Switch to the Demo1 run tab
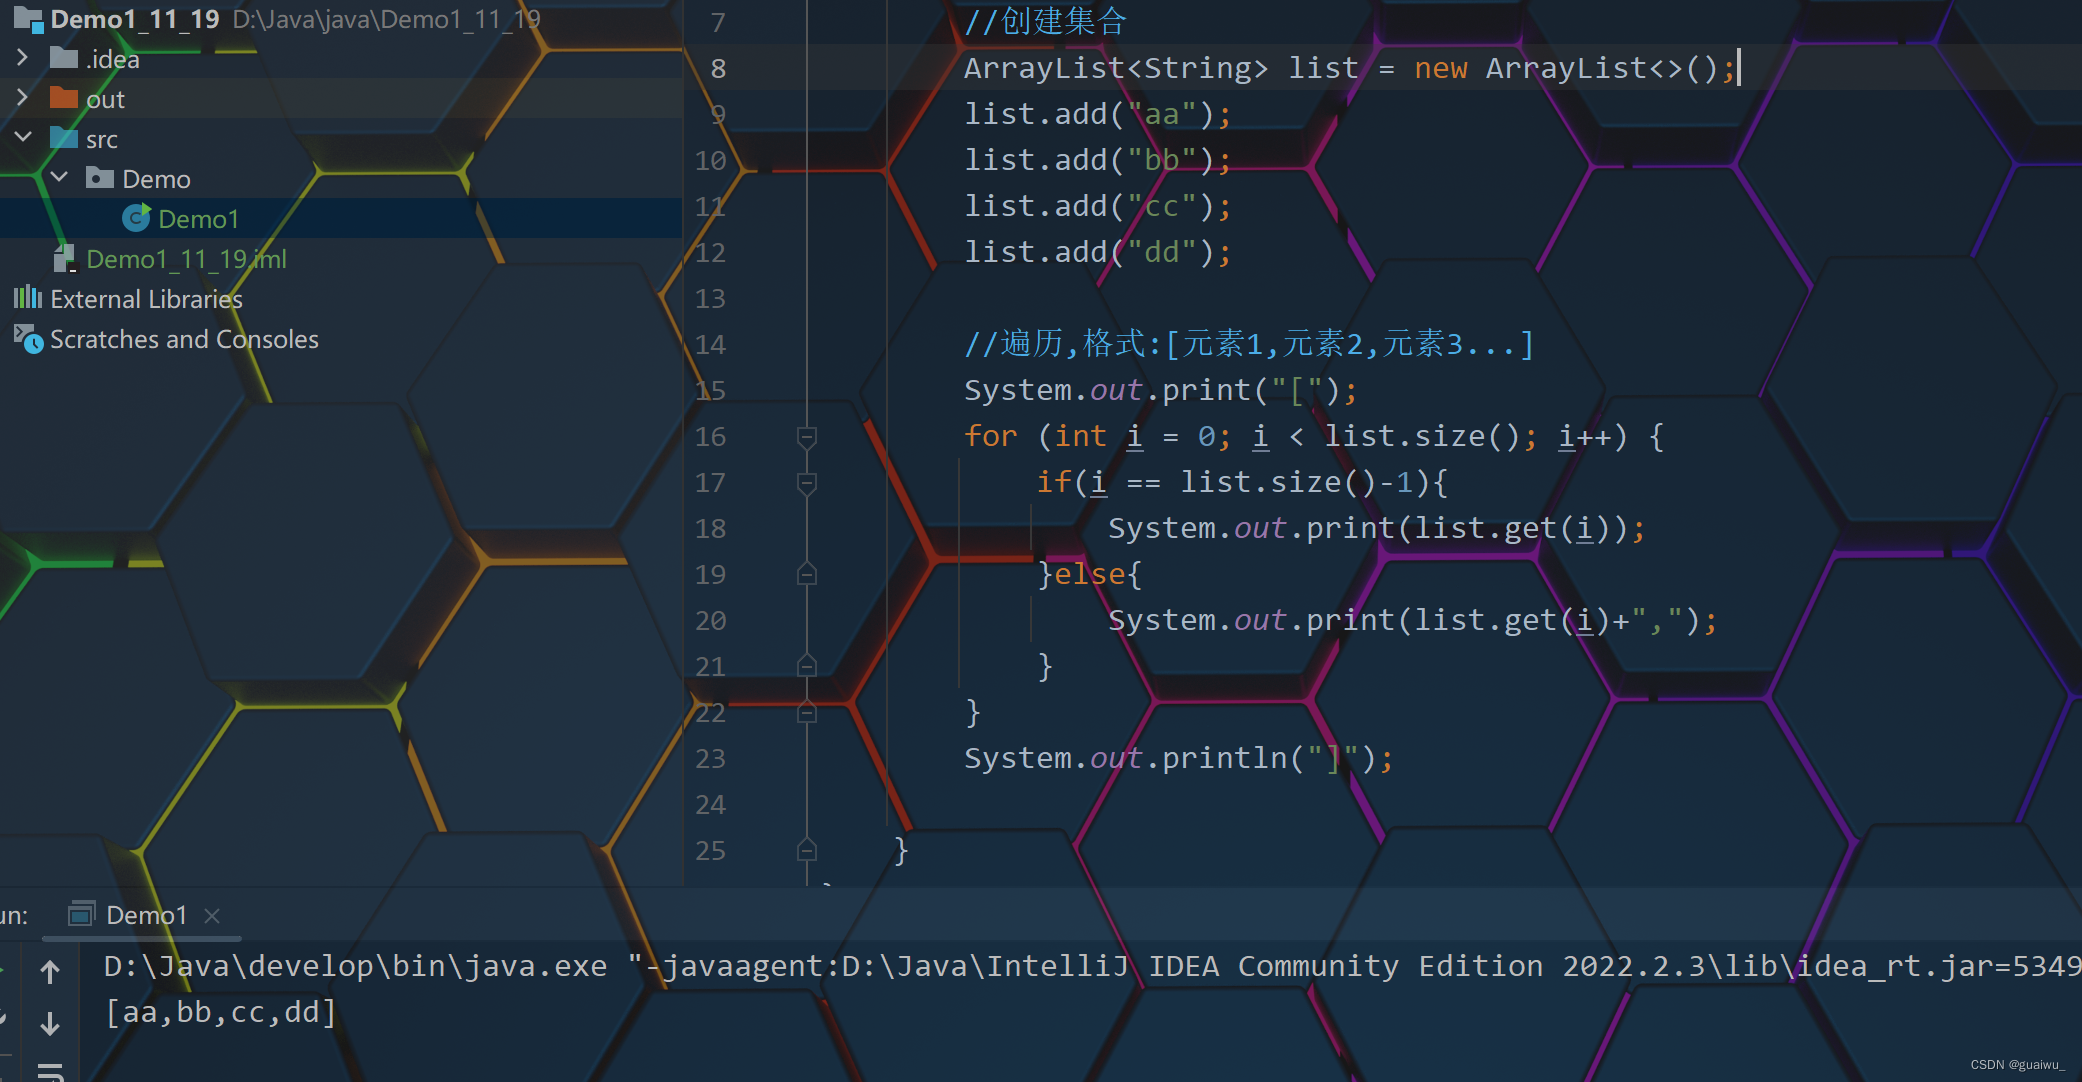 (x=146, y=915)
